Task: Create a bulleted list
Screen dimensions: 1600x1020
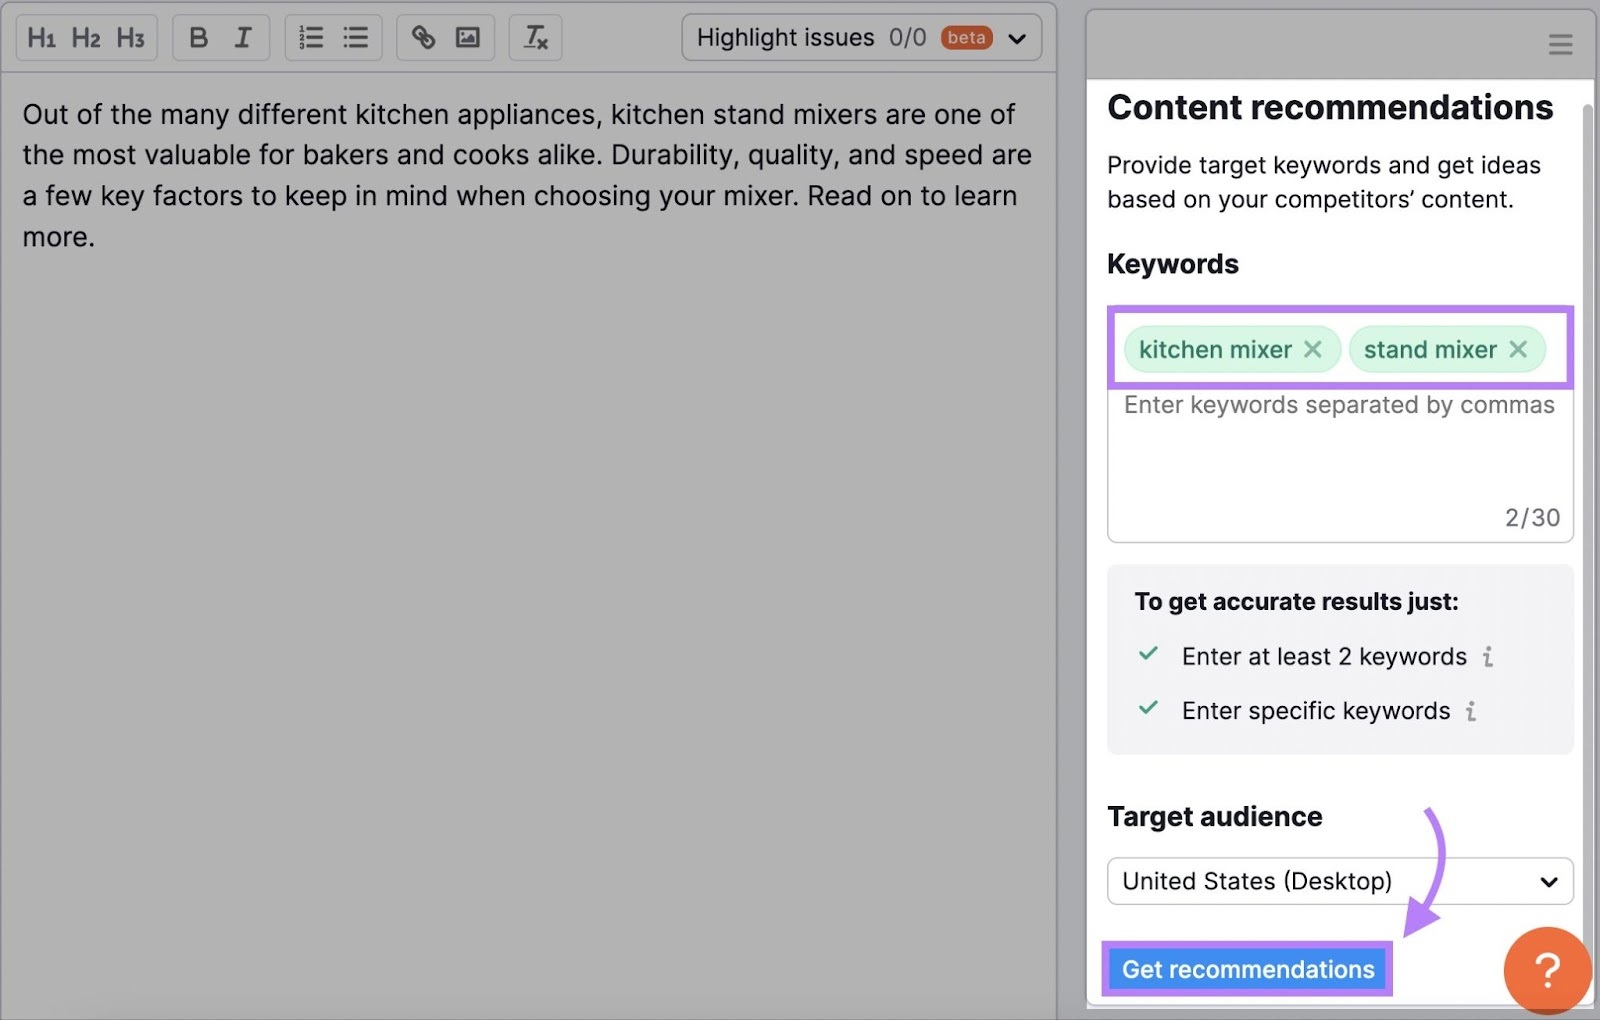Action: coord(355,37)
